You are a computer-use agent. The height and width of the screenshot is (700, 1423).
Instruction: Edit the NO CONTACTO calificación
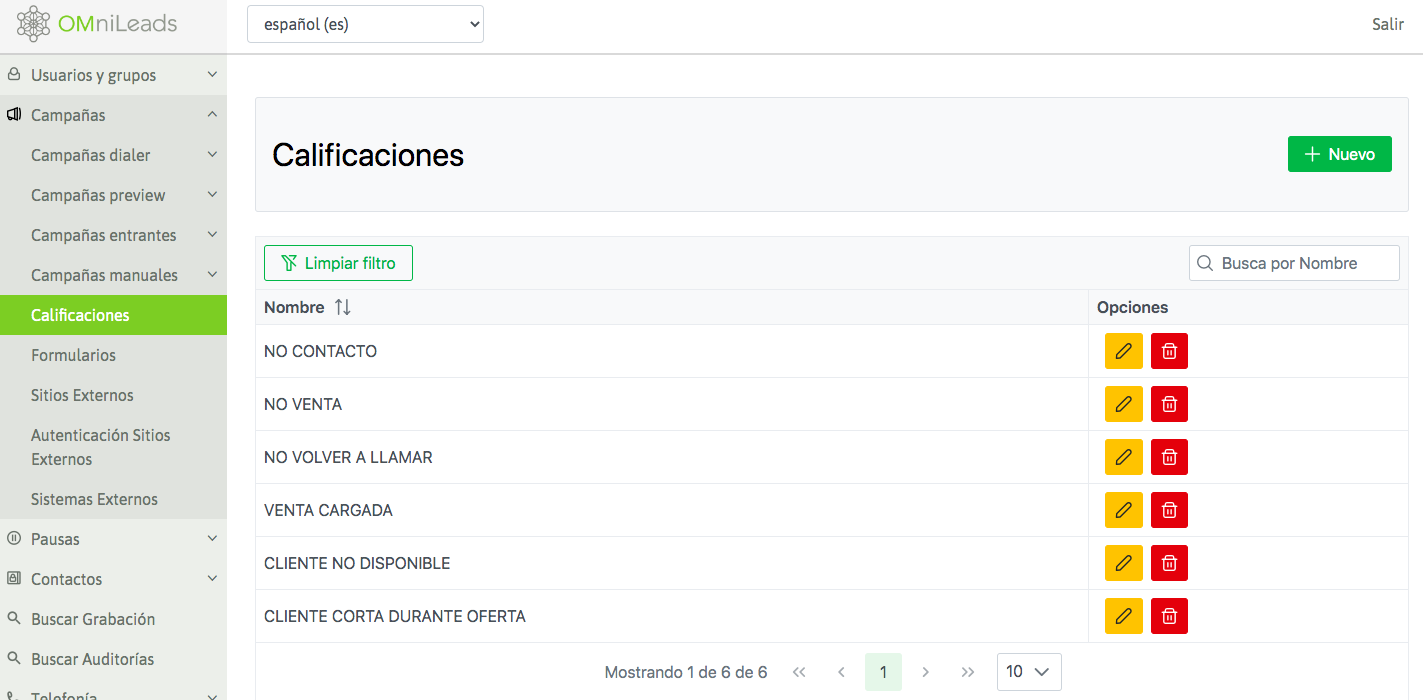point(1123,351)
